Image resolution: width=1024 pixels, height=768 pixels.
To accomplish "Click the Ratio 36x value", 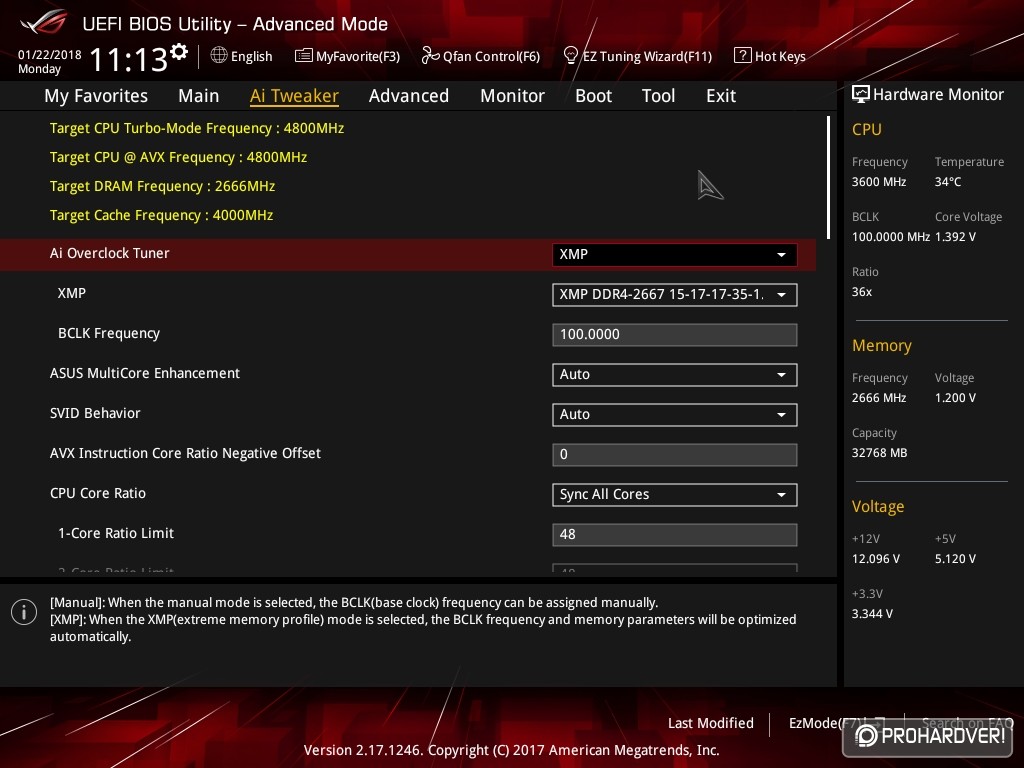I will click(x=862, y=292).
